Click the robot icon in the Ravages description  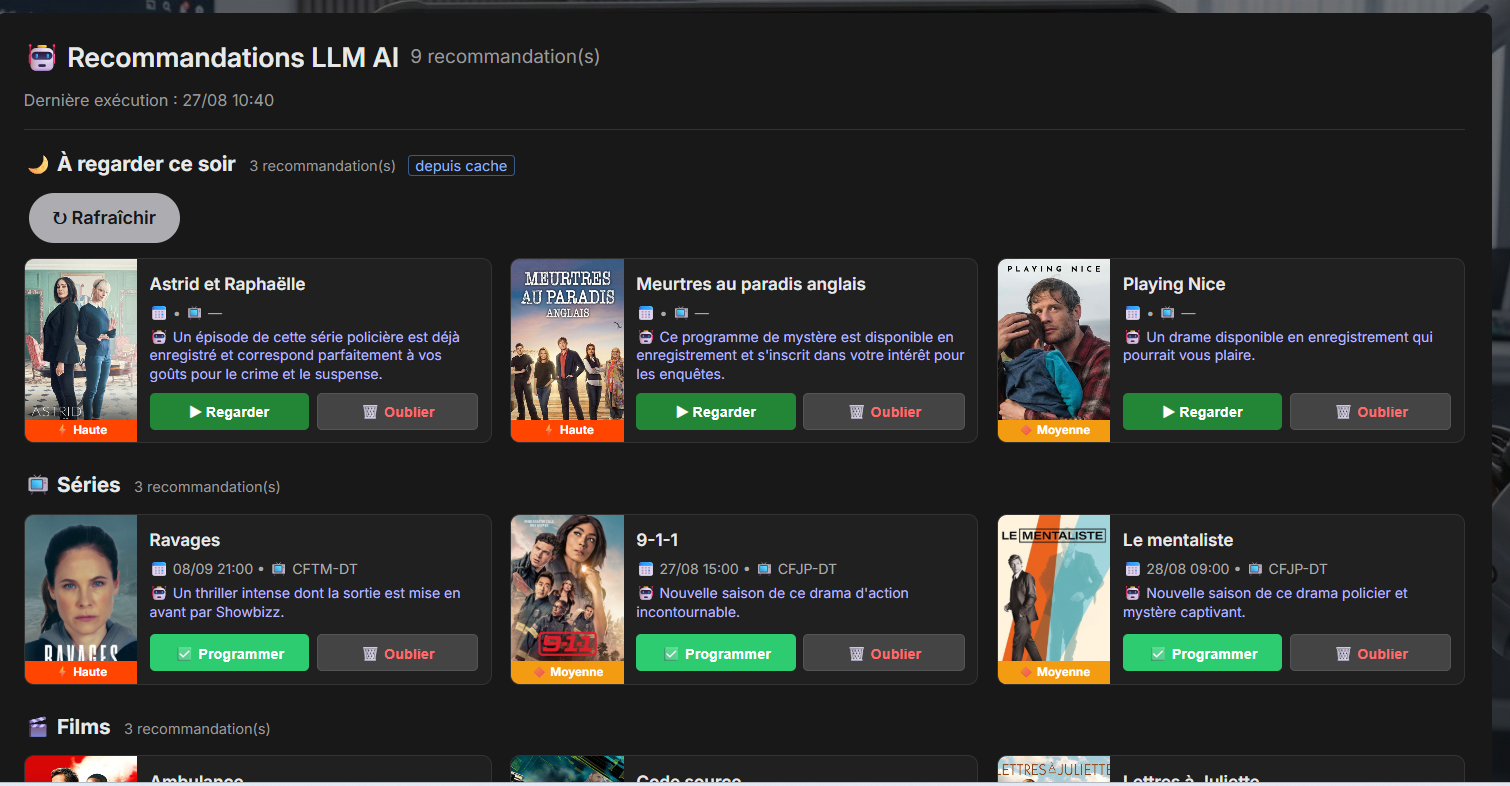(158, 593)
